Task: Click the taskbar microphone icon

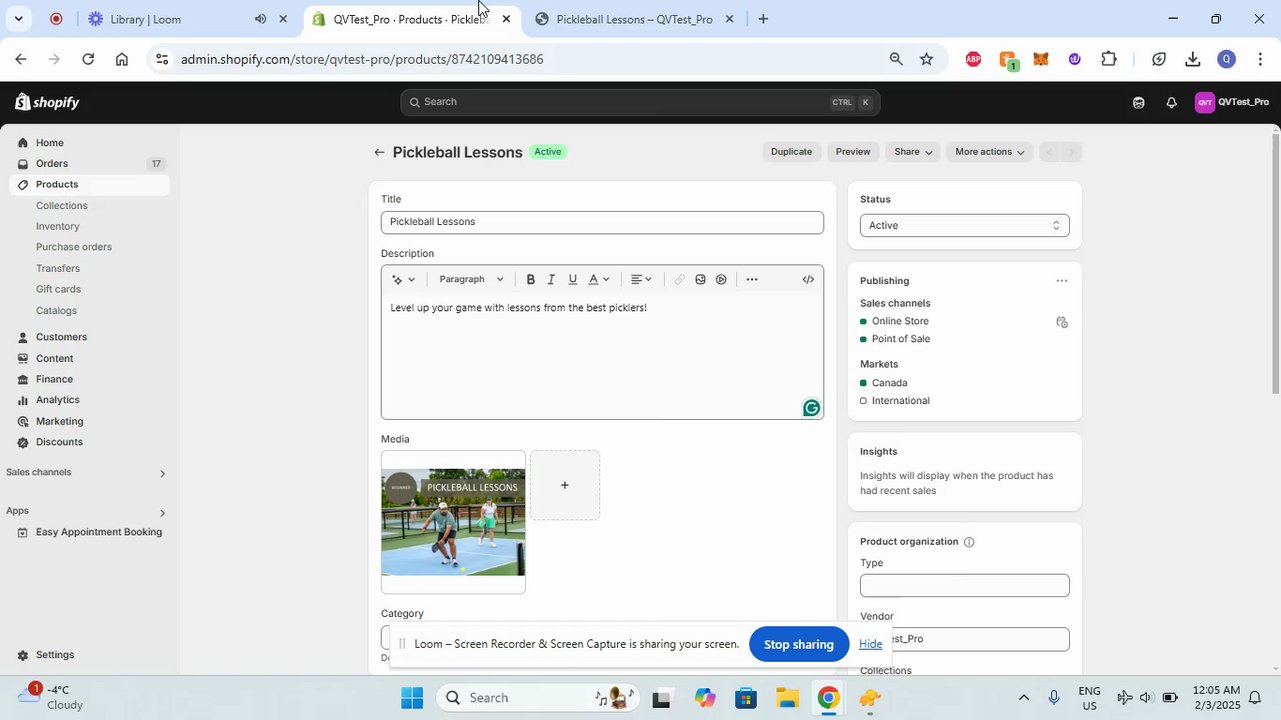Action: 1054,698
